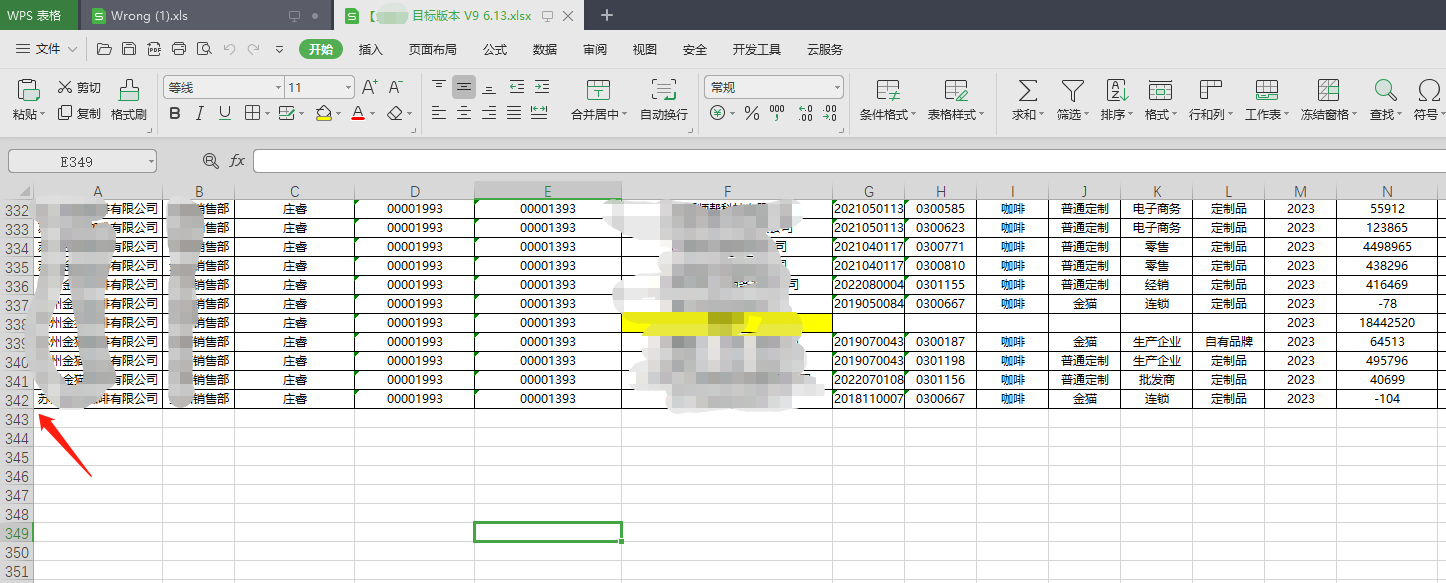Apply thousands separator style
1446x583 pixels.
pyautogui.click(x=778, y=113)
